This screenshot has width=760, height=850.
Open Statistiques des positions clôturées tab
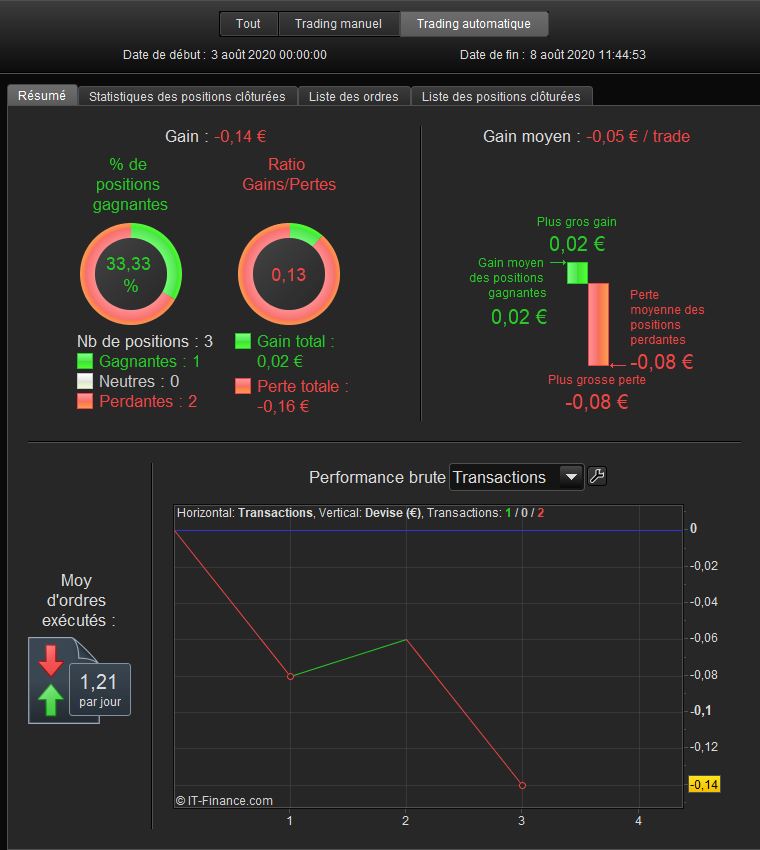pyautogui.click(x=187, y=96)
